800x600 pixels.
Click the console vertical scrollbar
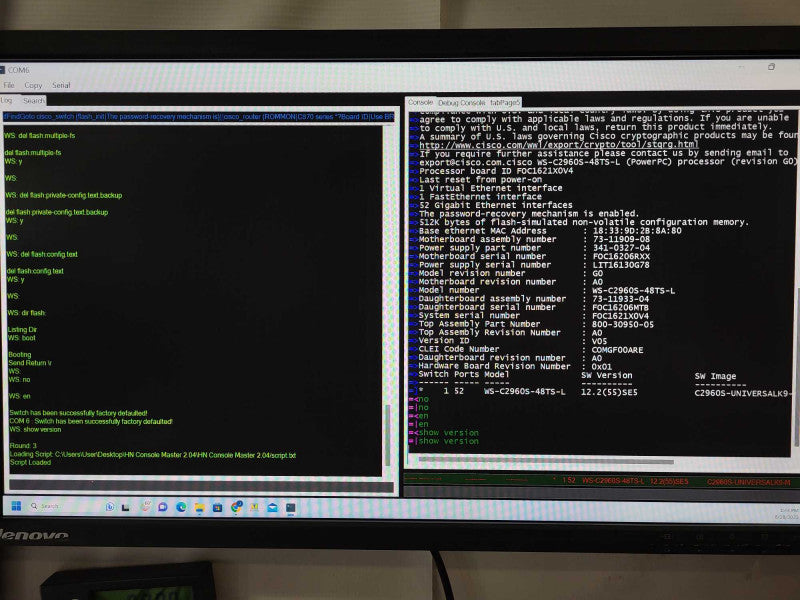[x=795, y=367]
